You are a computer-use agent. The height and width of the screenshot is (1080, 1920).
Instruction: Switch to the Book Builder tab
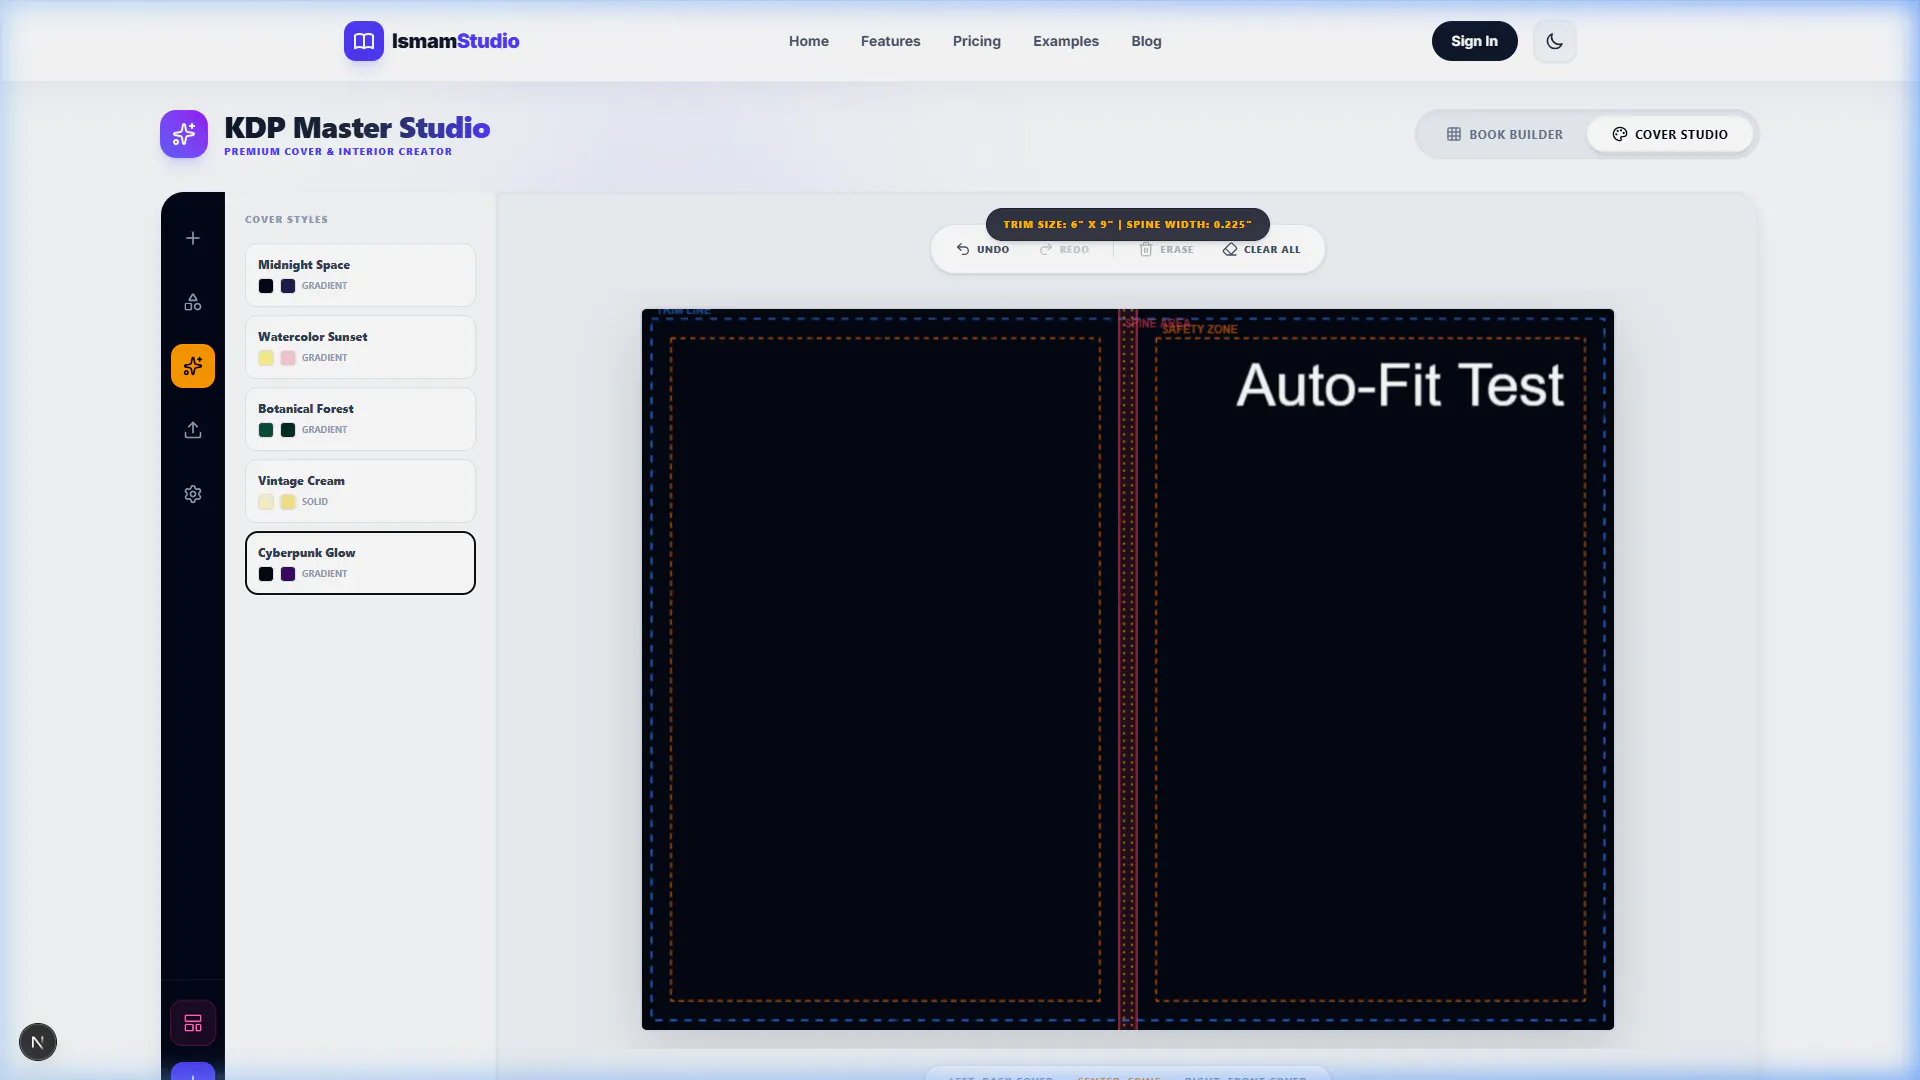click(1504, 134)
